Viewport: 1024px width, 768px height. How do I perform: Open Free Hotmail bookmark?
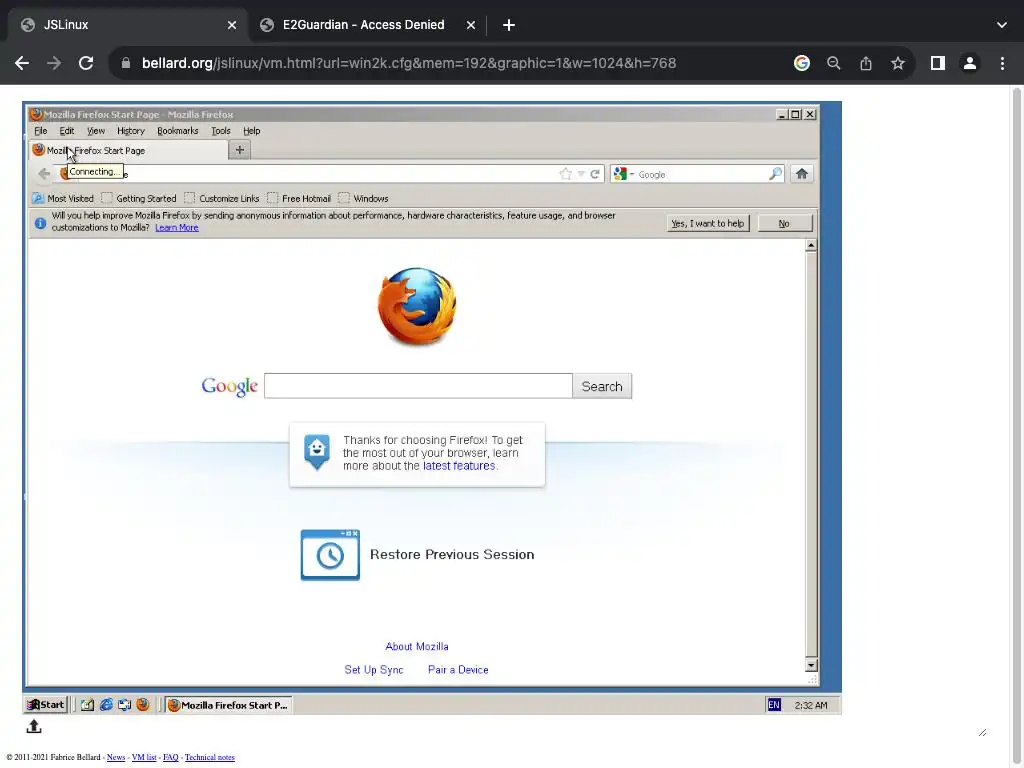click(x=299, y=199)
